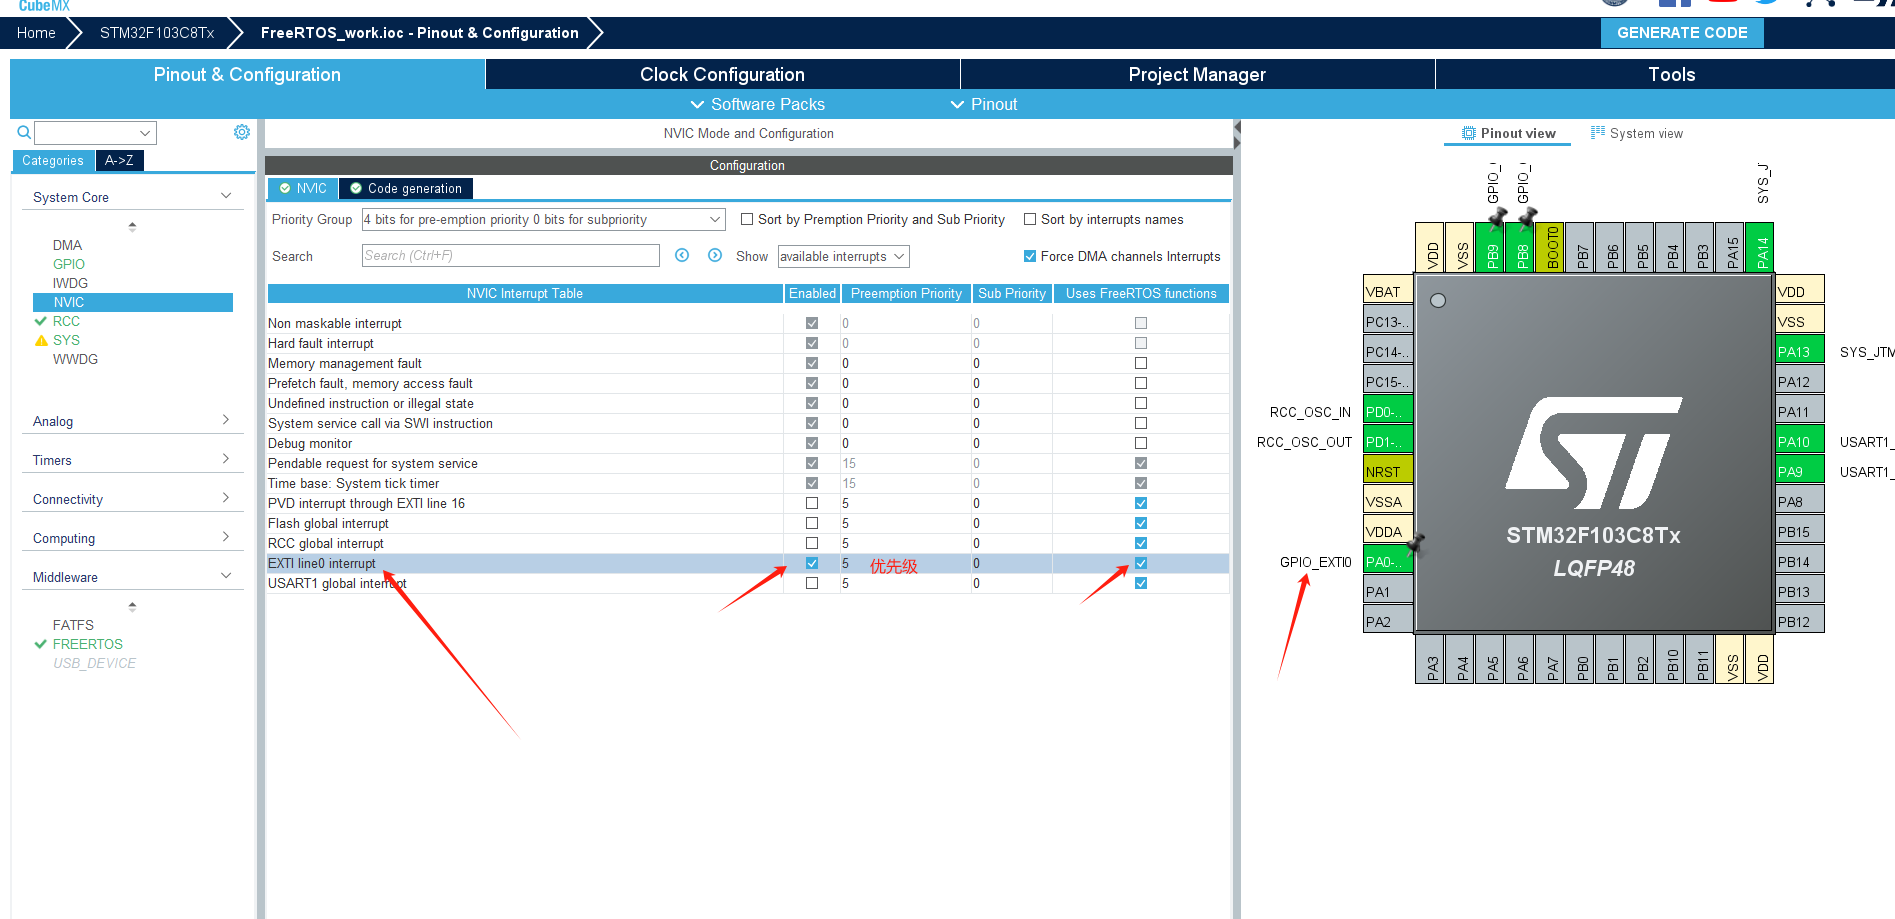Viewport: 1895px width, 919px height.
Task: Toggle Force DMA channels Interrupts checkbox
Action: pyautogui.click(x=1030, y=256)
